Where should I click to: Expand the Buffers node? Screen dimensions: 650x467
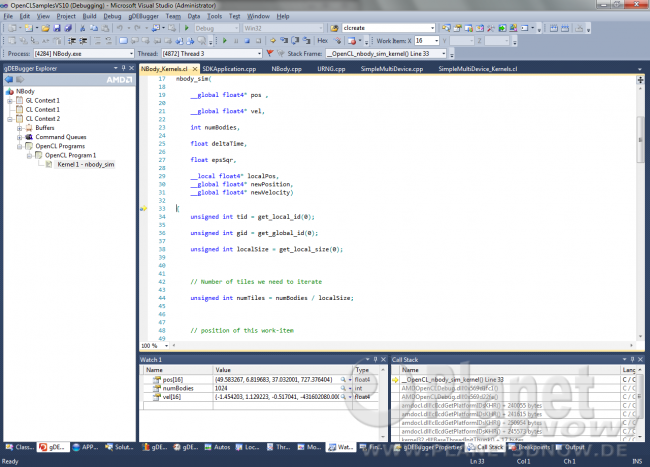19,128
